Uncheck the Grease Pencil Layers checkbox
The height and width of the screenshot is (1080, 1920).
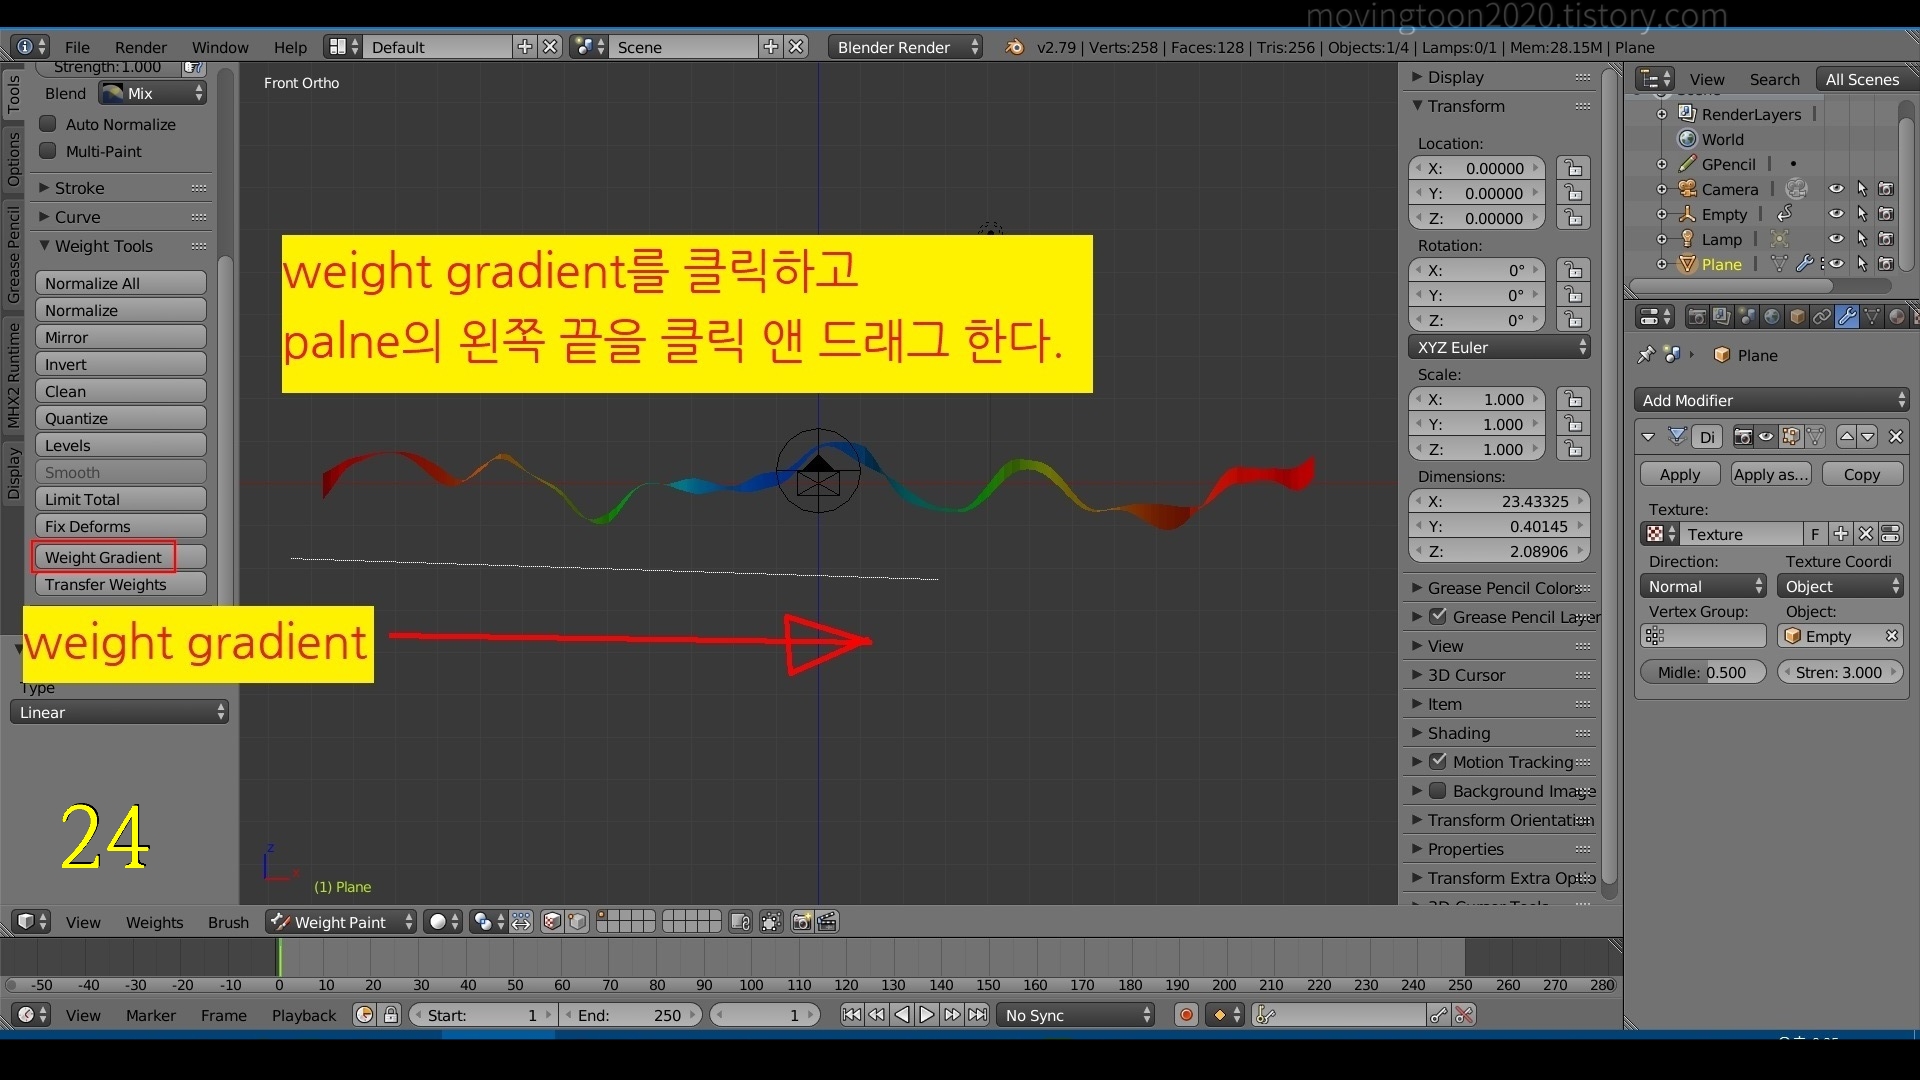point(1438,617)
